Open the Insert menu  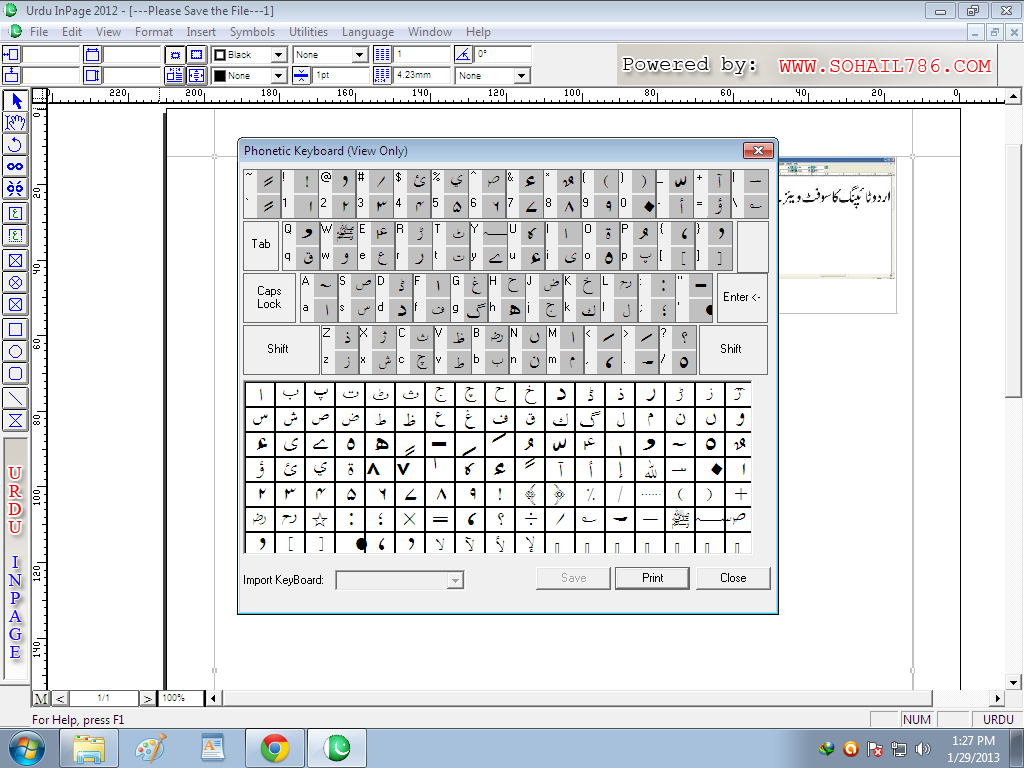(x=201, y=31)
